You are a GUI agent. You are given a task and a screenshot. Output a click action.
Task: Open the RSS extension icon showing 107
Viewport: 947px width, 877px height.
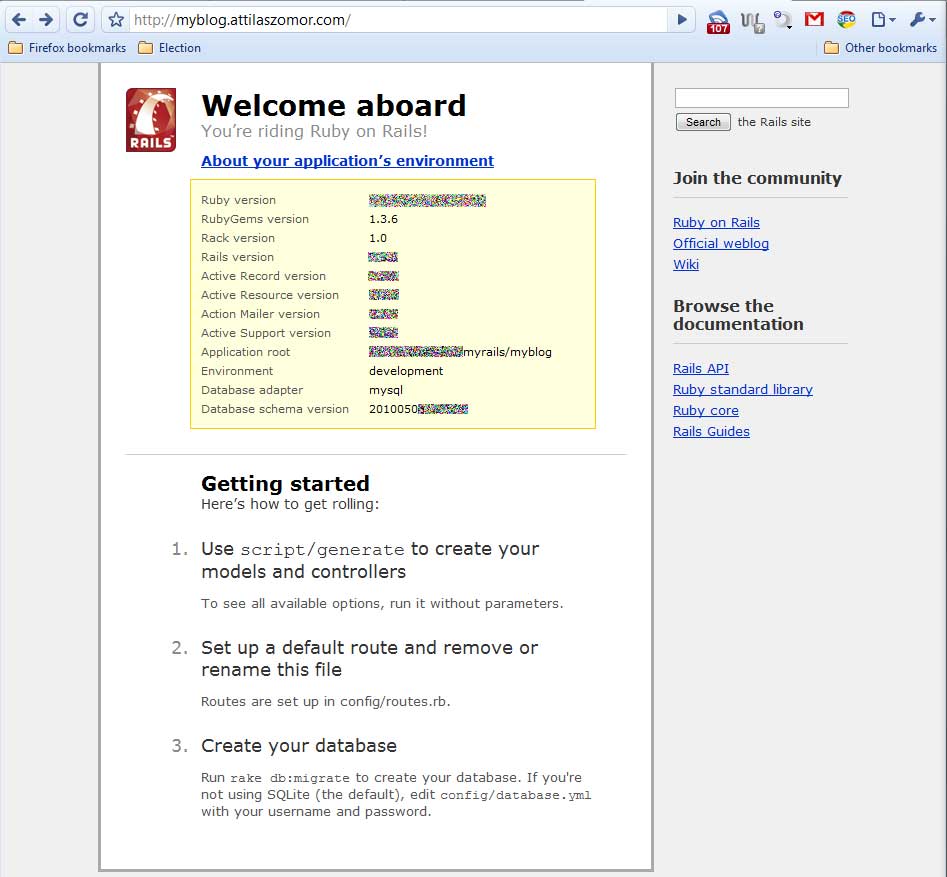pyautogui.click(x=718, y=21)
